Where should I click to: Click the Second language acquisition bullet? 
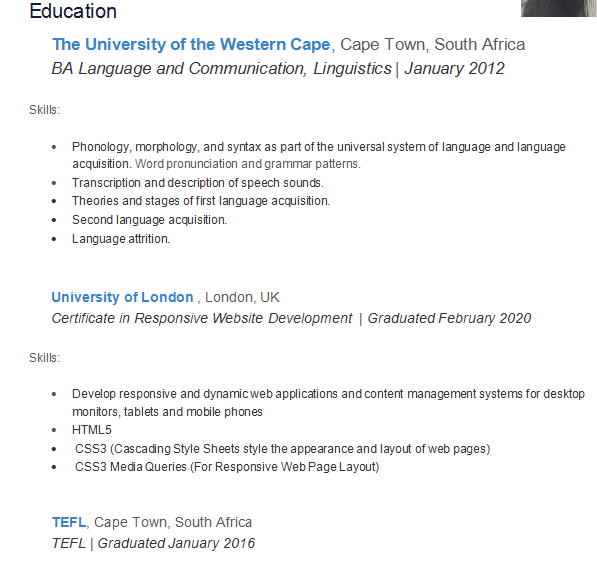click(x=149, y=220)
